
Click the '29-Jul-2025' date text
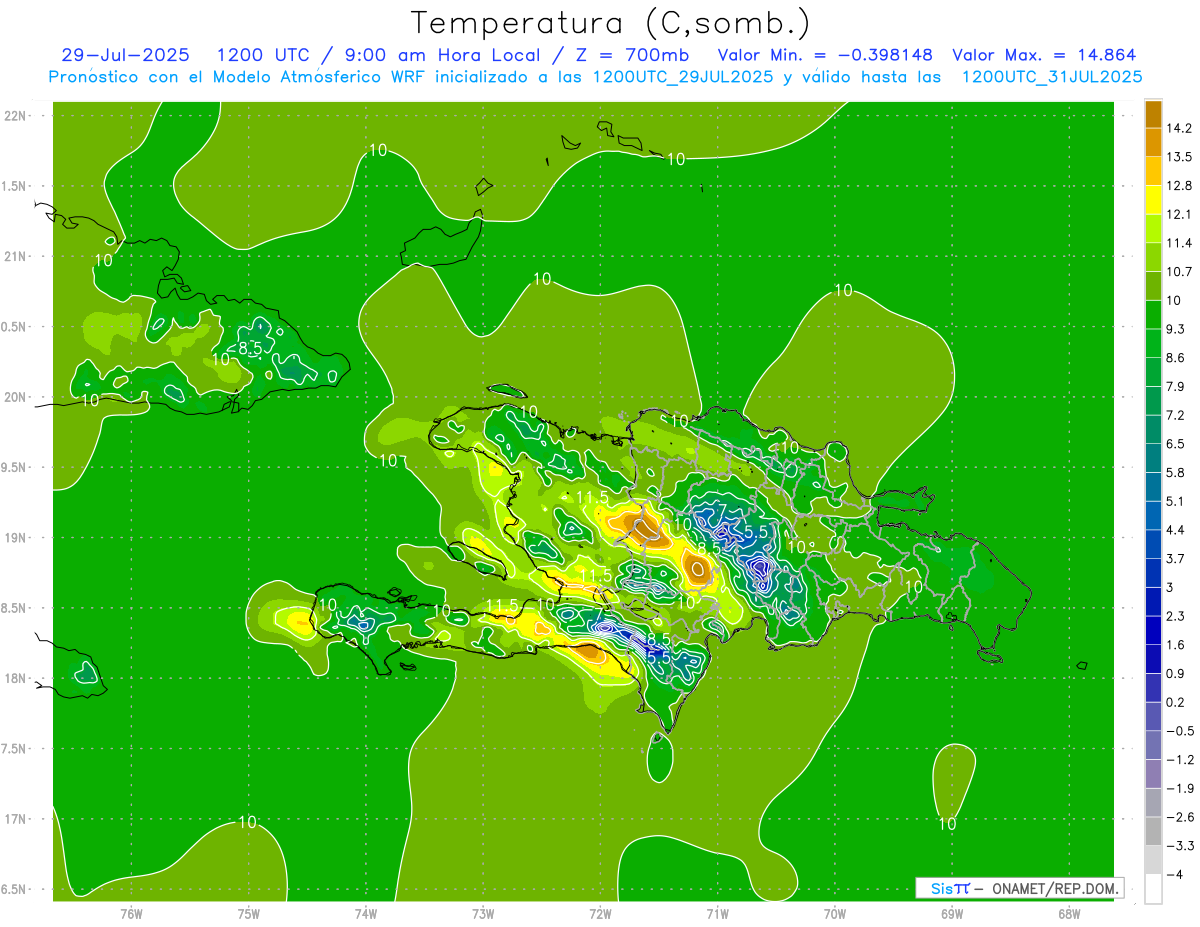(125, 55)
